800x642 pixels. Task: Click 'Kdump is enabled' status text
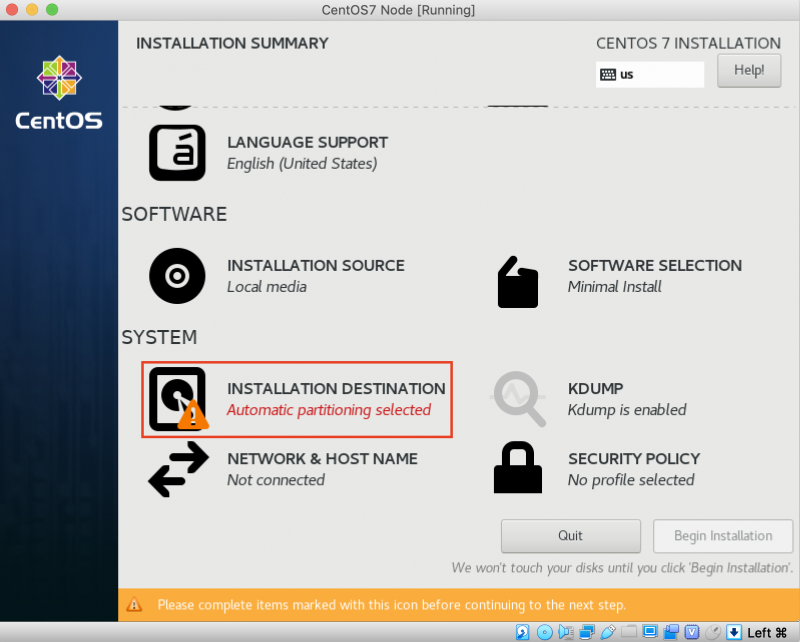click(x=627, y=410)
